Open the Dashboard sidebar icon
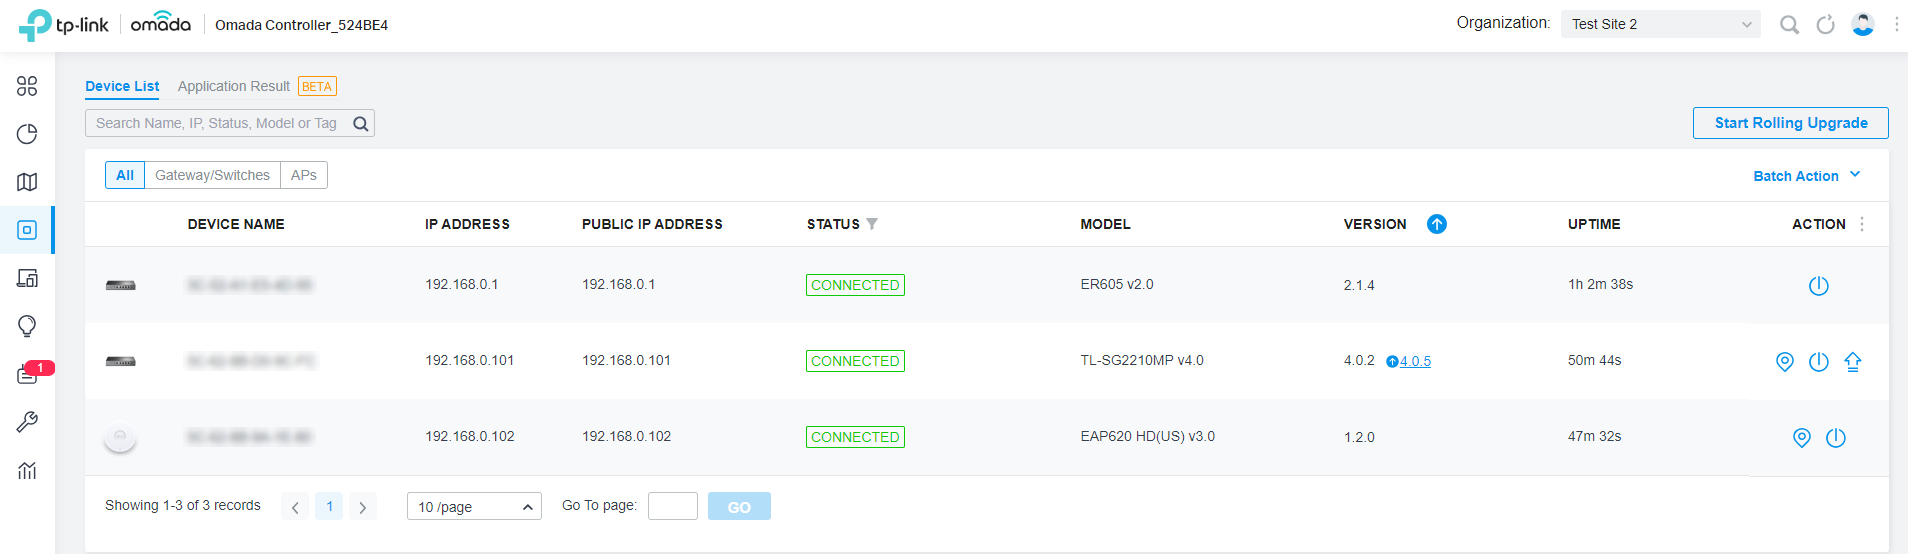 pyautogui.click(x=27, y=86)
